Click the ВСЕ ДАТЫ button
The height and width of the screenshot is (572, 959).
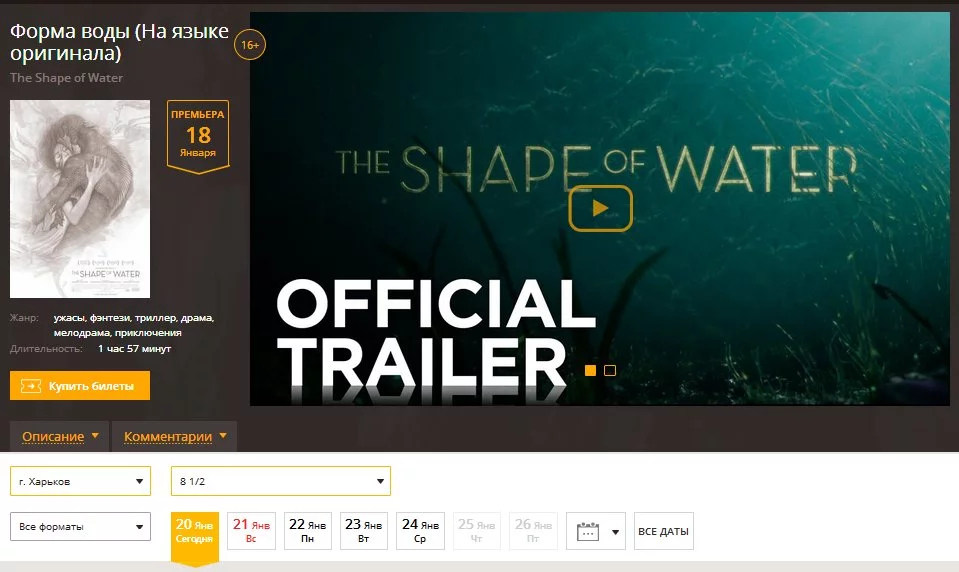coord(664,531)
